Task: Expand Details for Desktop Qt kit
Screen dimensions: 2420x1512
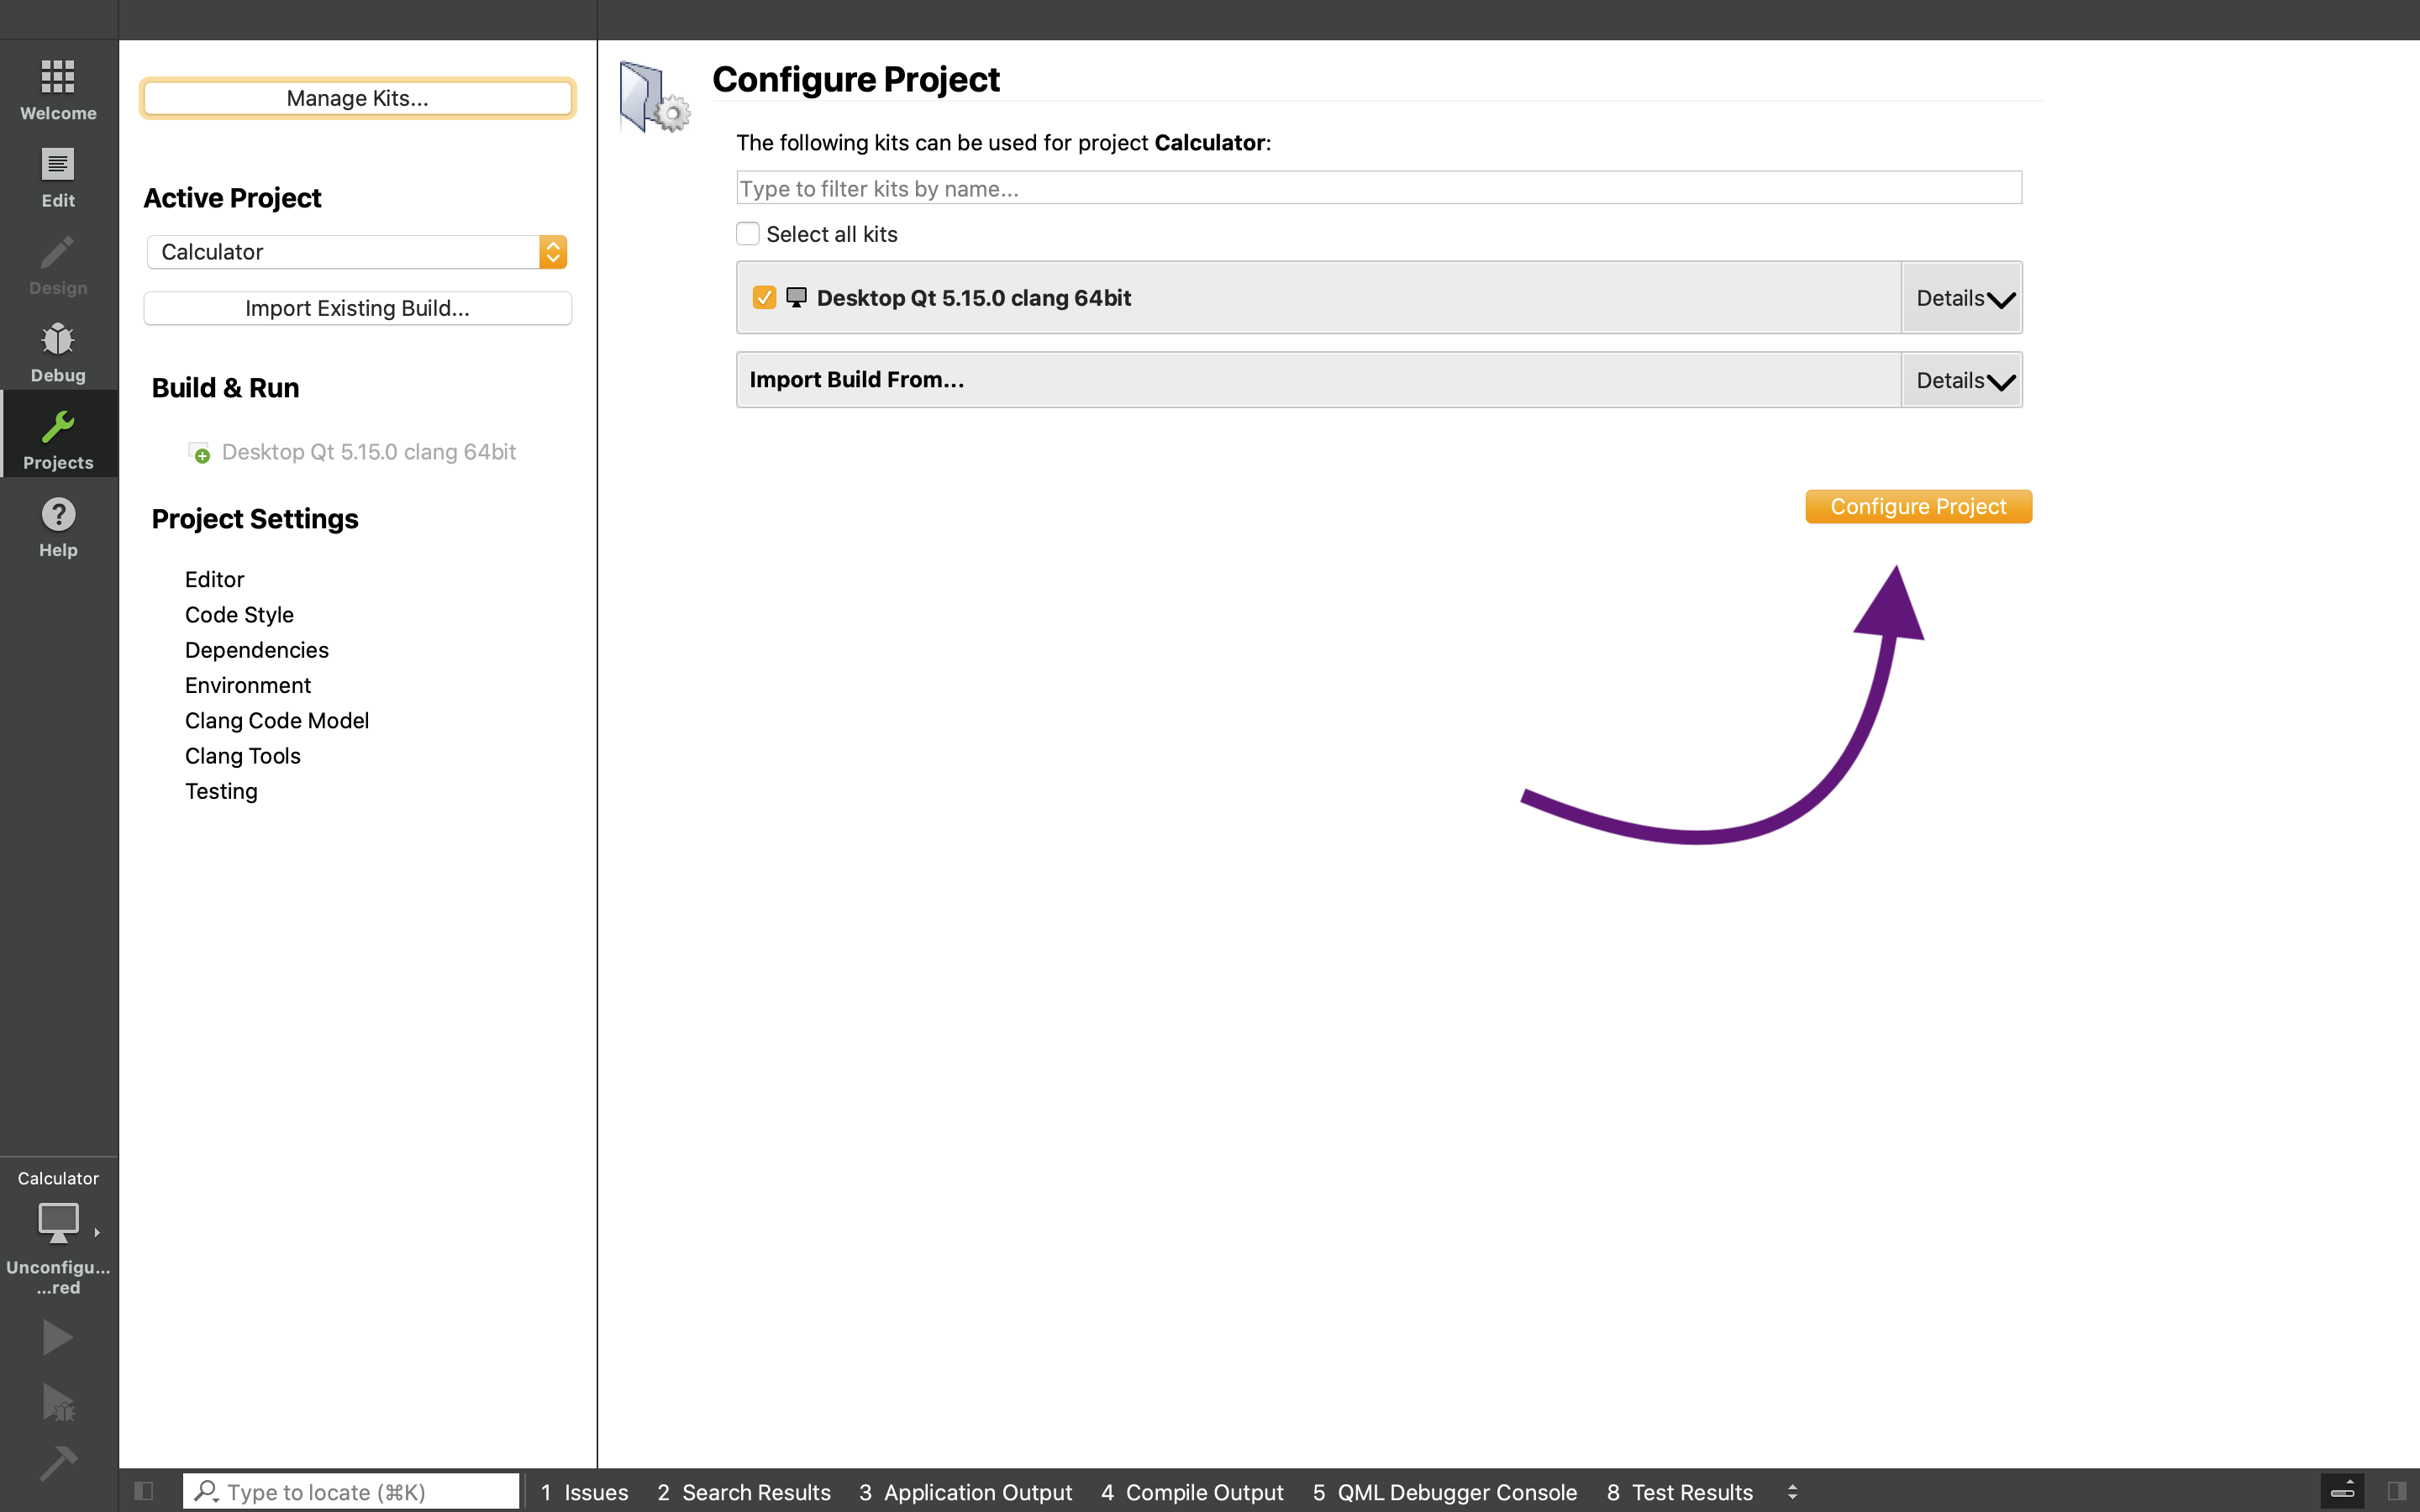Action: (x=1962, y=298)
